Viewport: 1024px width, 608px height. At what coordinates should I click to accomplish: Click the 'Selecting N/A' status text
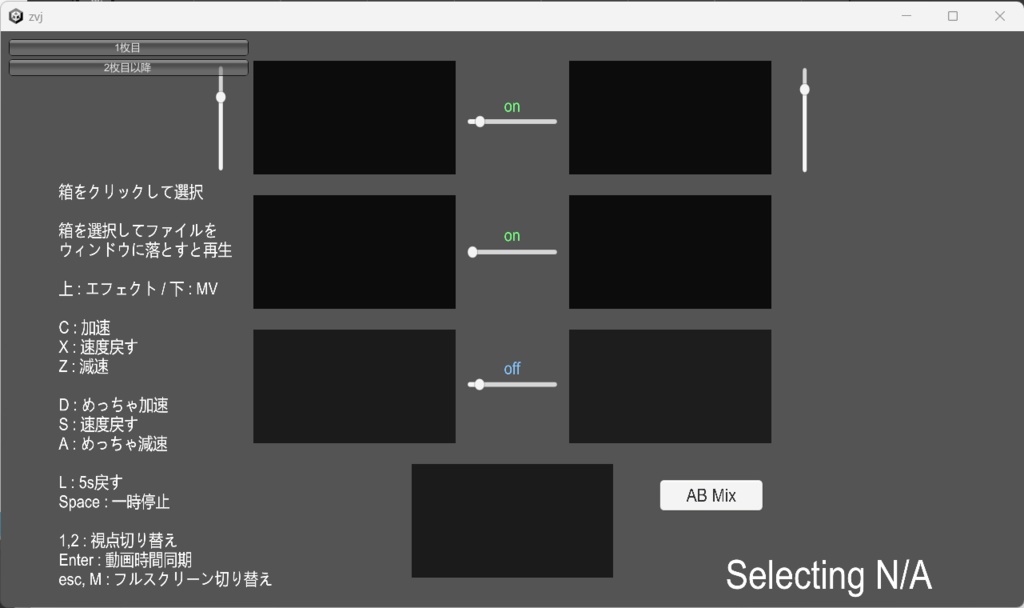(x=829, y=575)
